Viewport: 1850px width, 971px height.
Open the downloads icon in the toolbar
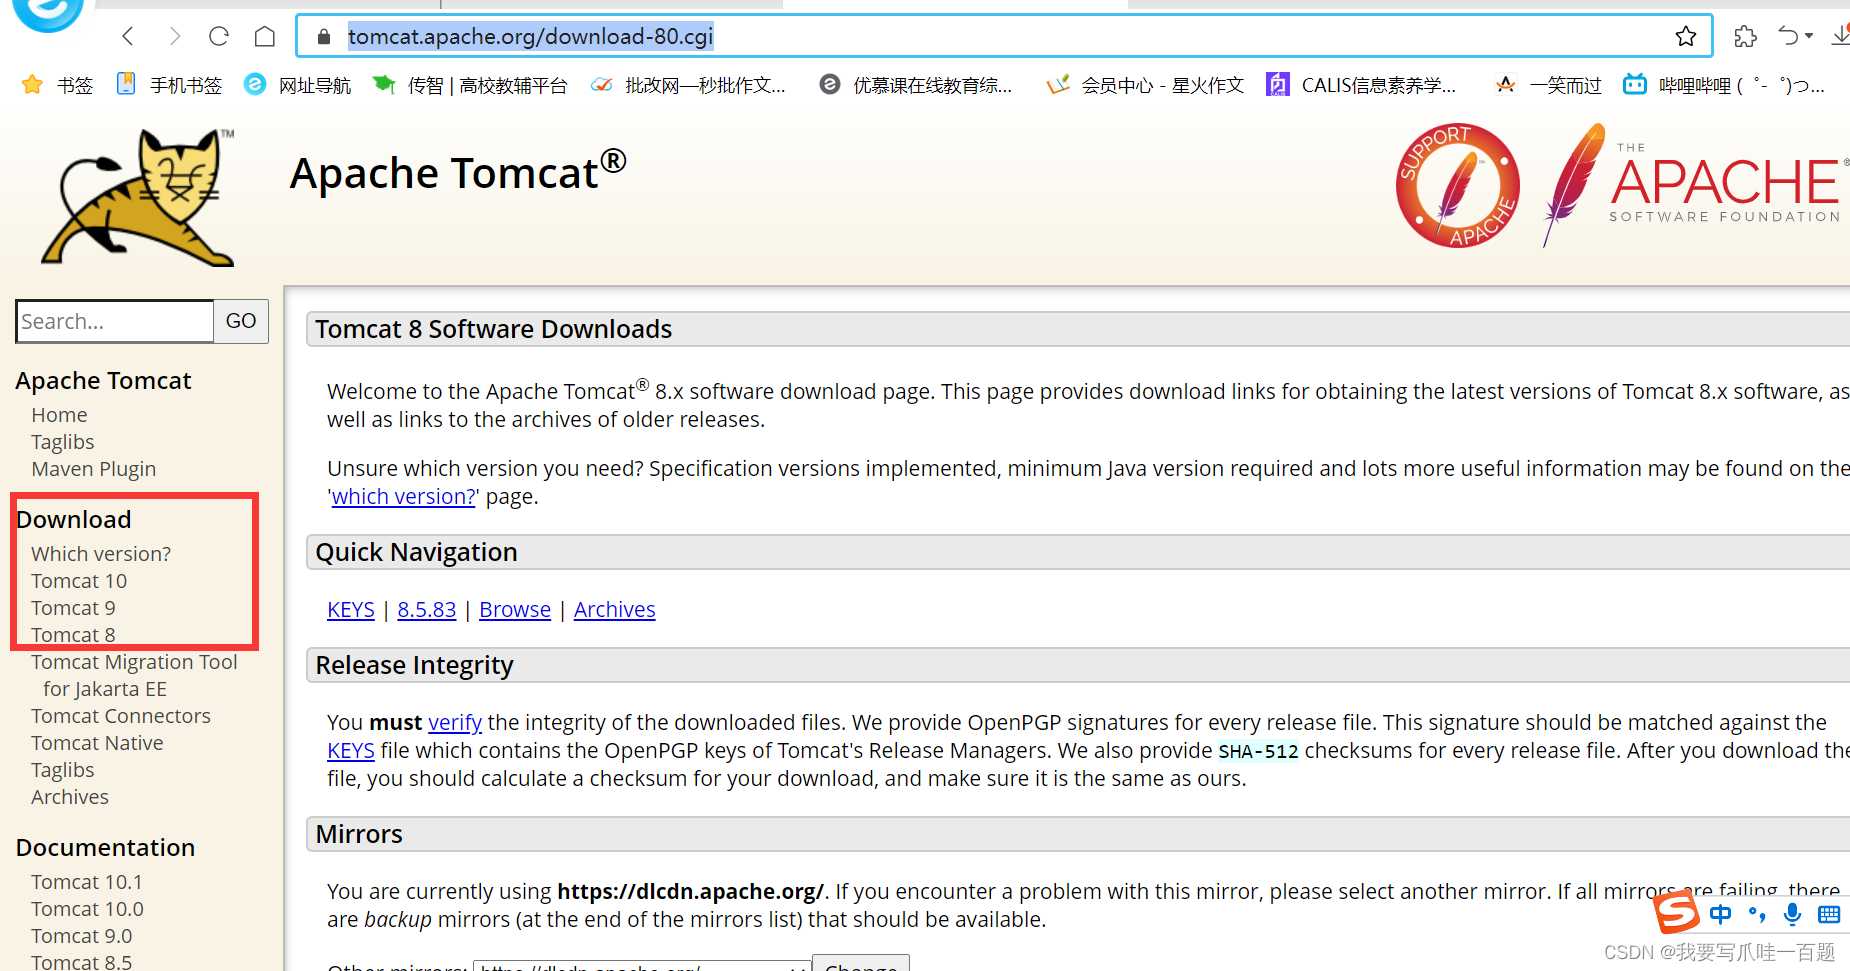[1841, 37]
